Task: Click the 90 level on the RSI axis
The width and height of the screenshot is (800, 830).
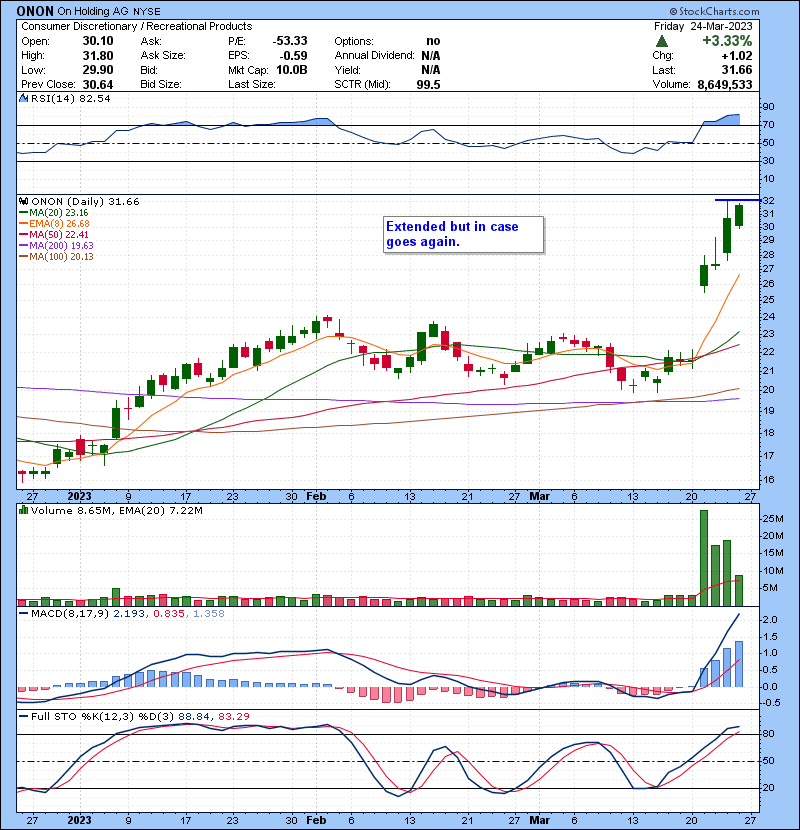Action: tap(768, 107)
